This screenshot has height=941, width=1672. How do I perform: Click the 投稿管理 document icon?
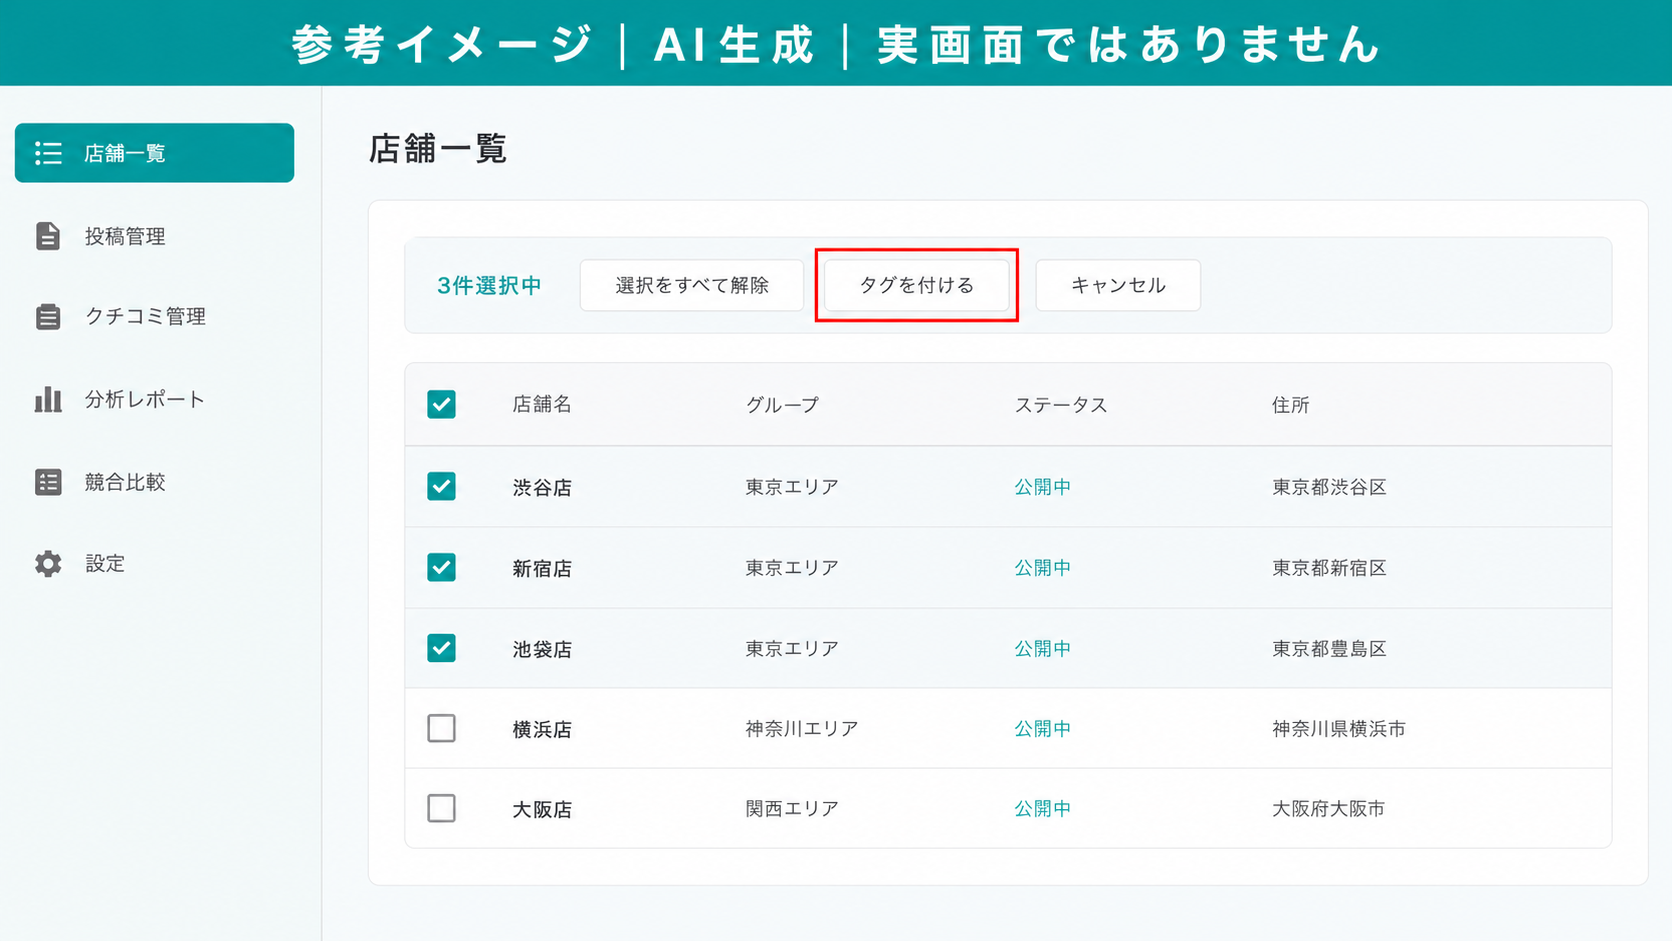[x=48, y=236]
